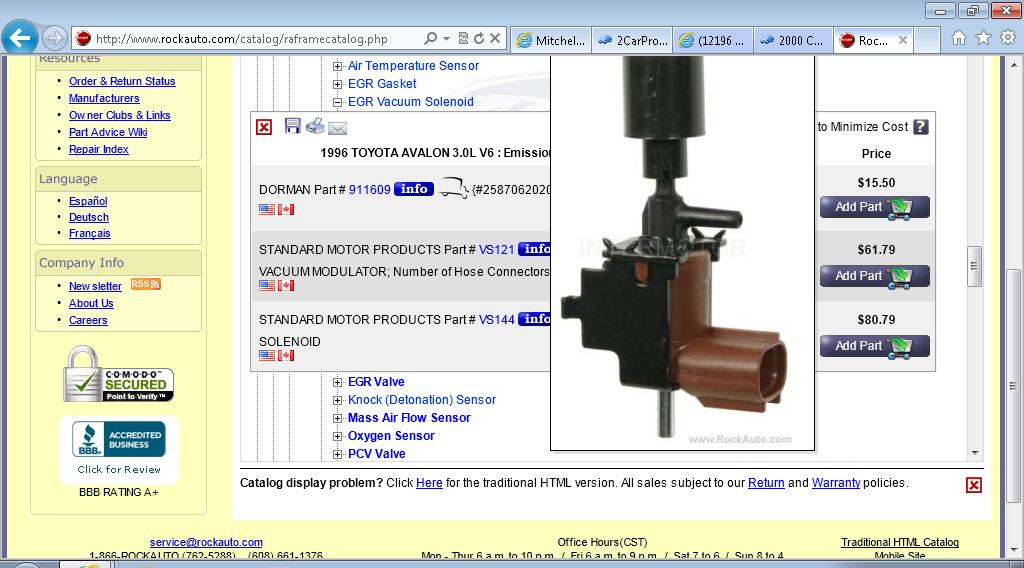Click the browser forward arrow

tap(55, 39)
